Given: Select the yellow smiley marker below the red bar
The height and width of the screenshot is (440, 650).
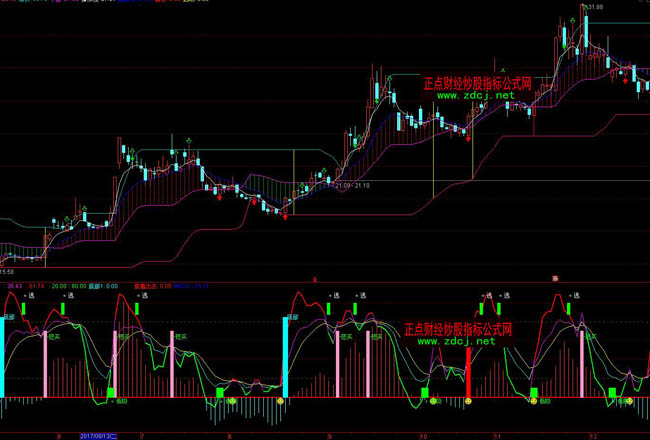Looking at the screenshot, I should click(468, 401).
